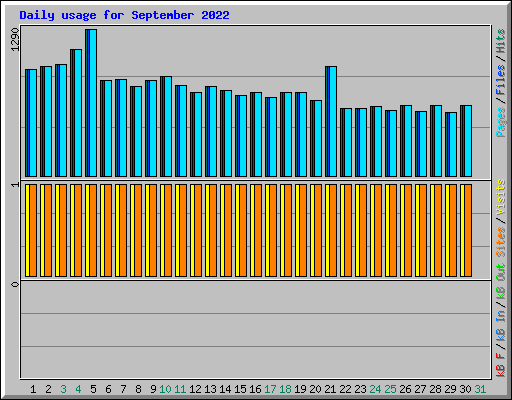Screen dimensions: 512x400
Task: Click the cyan hits bar for day 1
Action: [33, 123]
